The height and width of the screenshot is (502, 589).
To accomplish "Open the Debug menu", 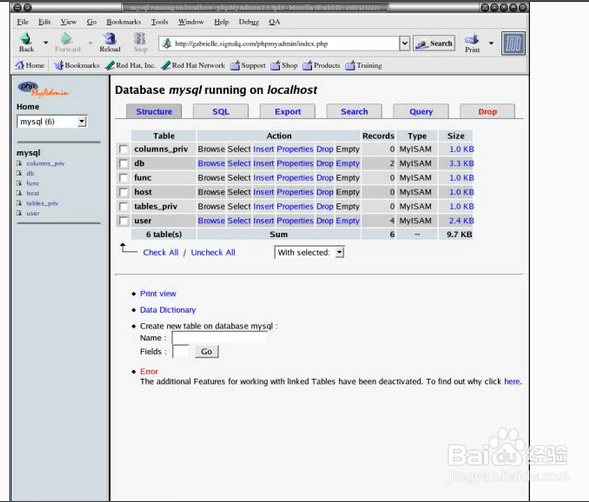I will [x=249, y=22].
